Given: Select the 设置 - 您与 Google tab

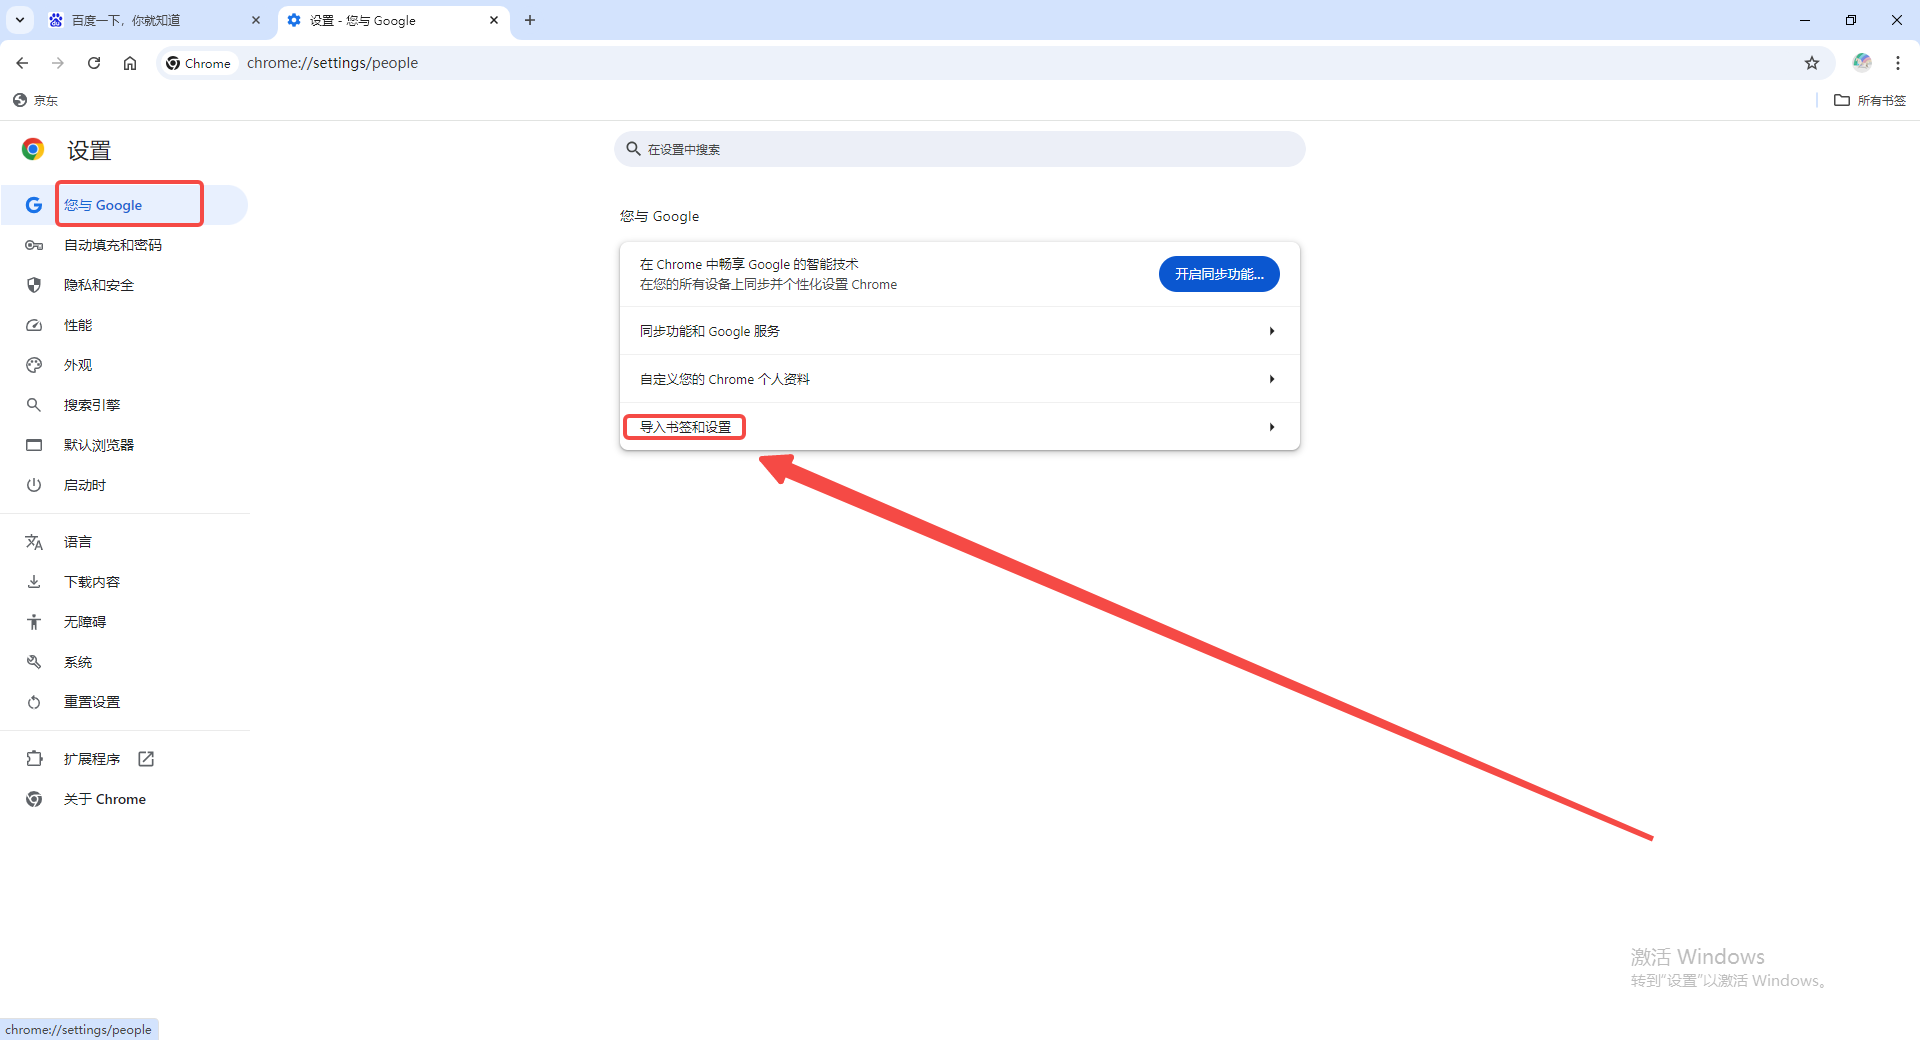Looking at the screenshot, I should click(x=393, y=20).
